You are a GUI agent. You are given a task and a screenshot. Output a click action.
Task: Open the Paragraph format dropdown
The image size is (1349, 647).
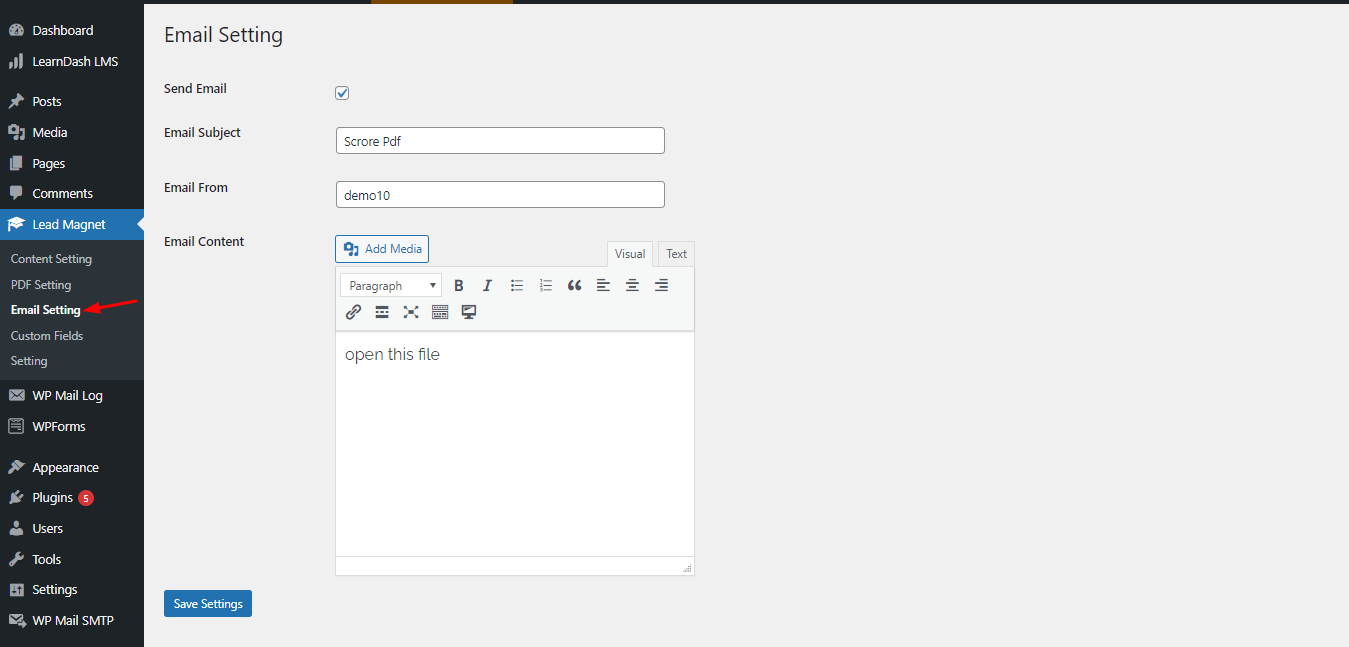click(x=391, y=285)
